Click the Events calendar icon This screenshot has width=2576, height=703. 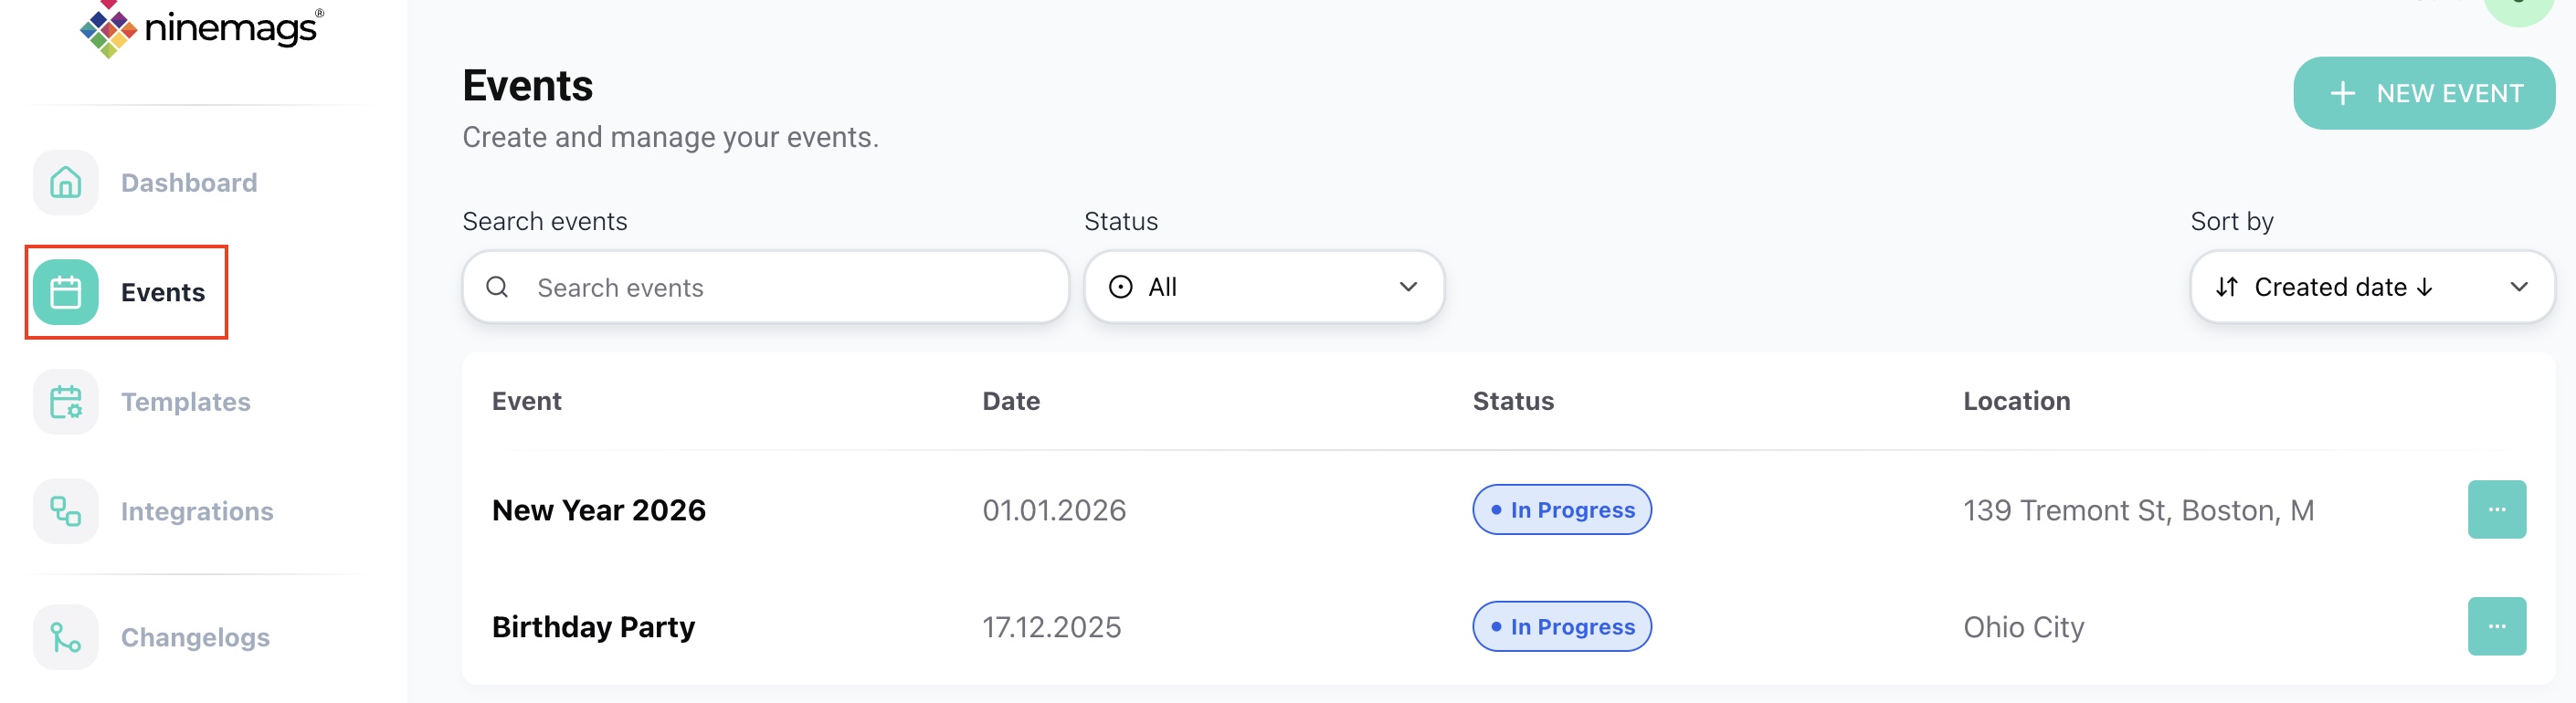point(66,292)
